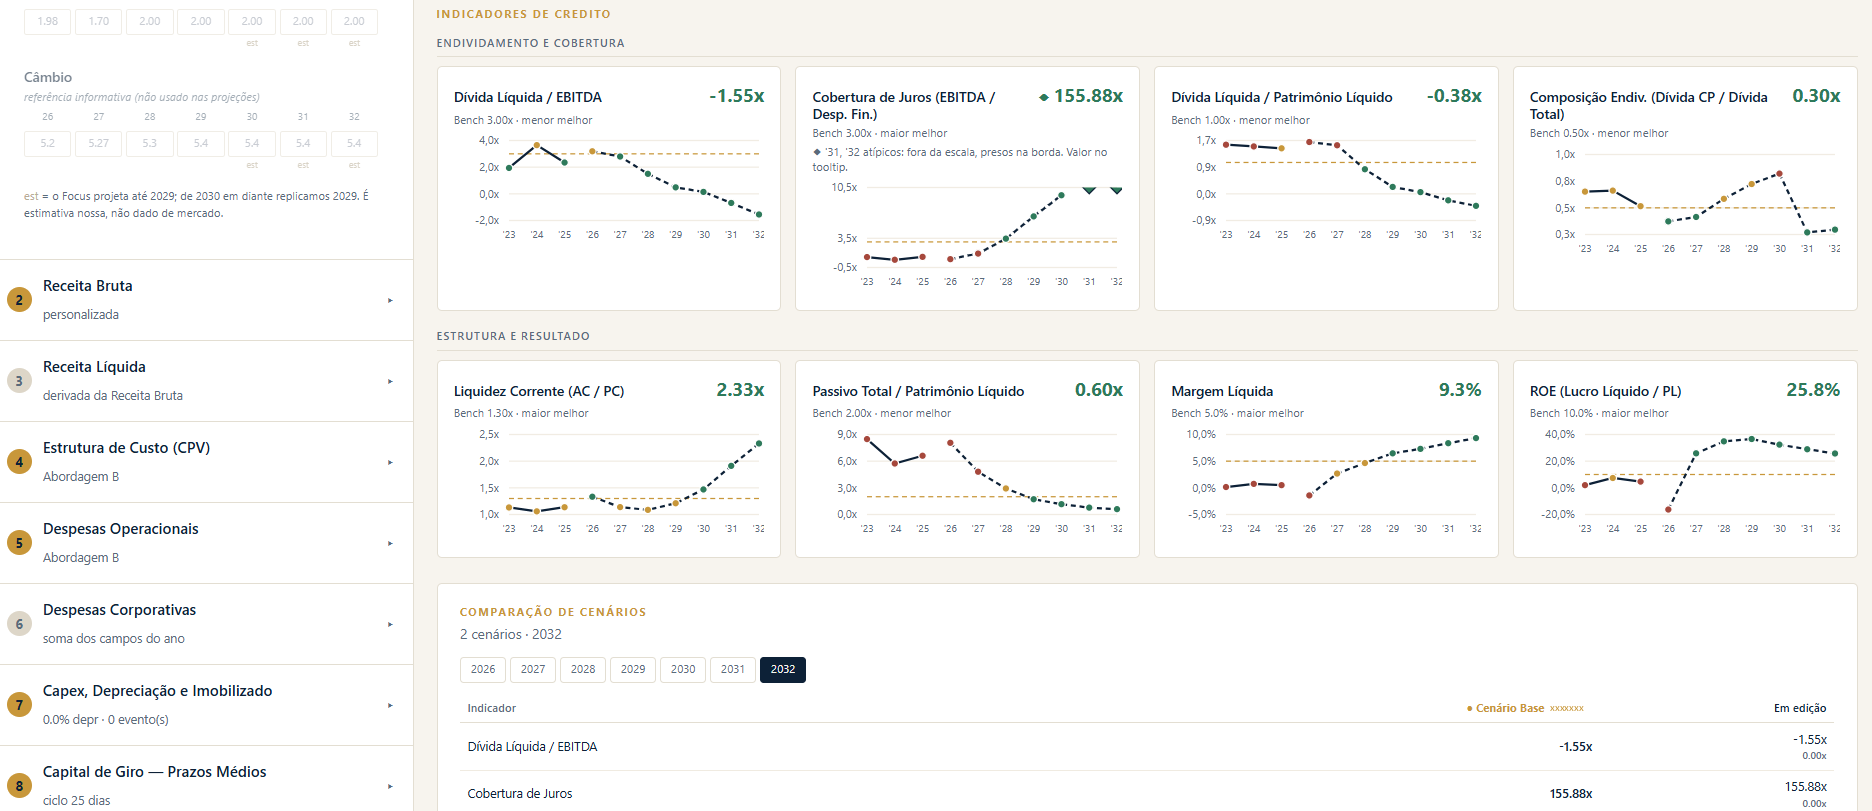The height and width of the screenshot is (811, 1872).
Task: Click the step 2 badge beside Receita Bruta
Action: pyautogui.click(x=19, y=300)
